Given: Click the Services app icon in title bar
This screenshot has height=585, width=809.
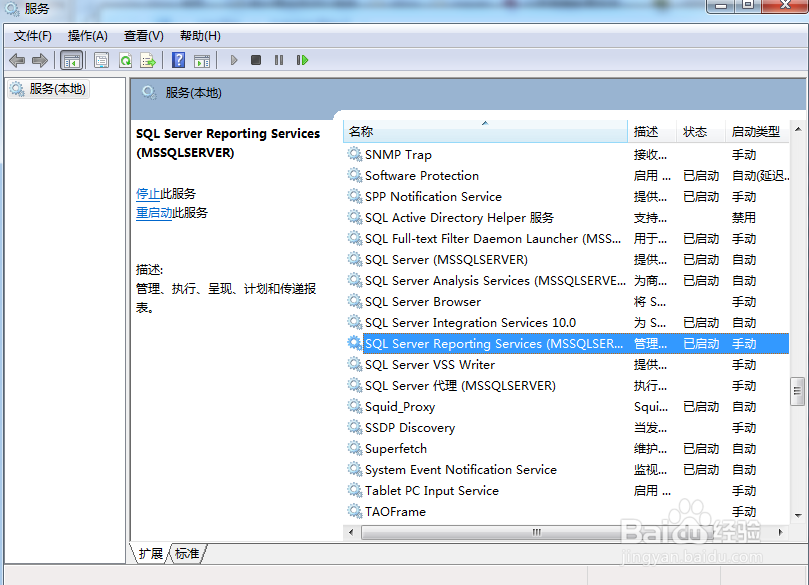Looking at the screenshot, I should [x=12, y=8].
